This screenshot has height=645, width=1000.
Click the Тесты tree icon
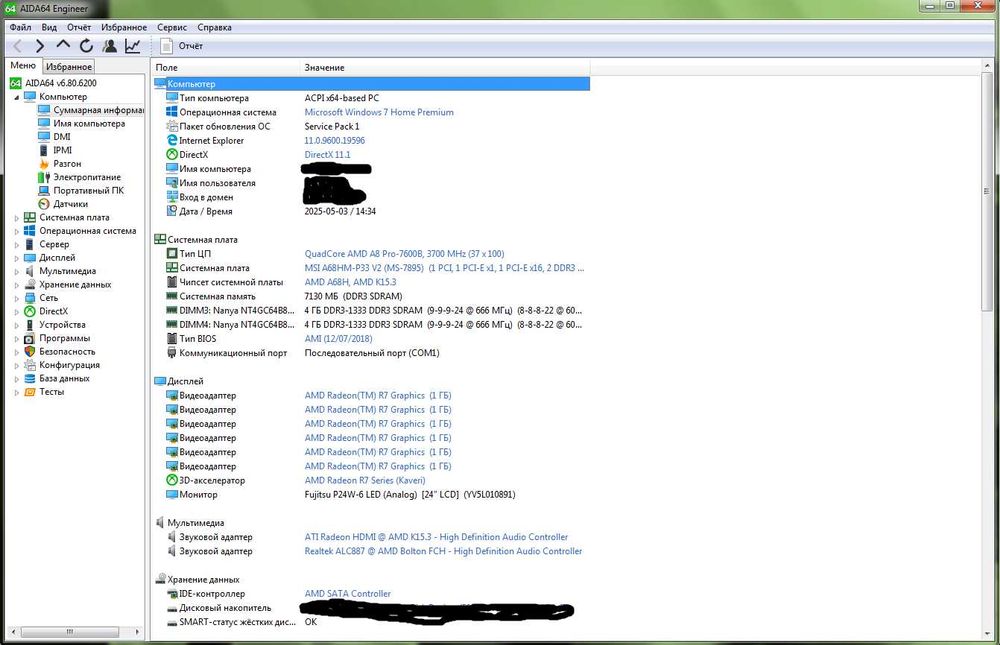point(29,392)
